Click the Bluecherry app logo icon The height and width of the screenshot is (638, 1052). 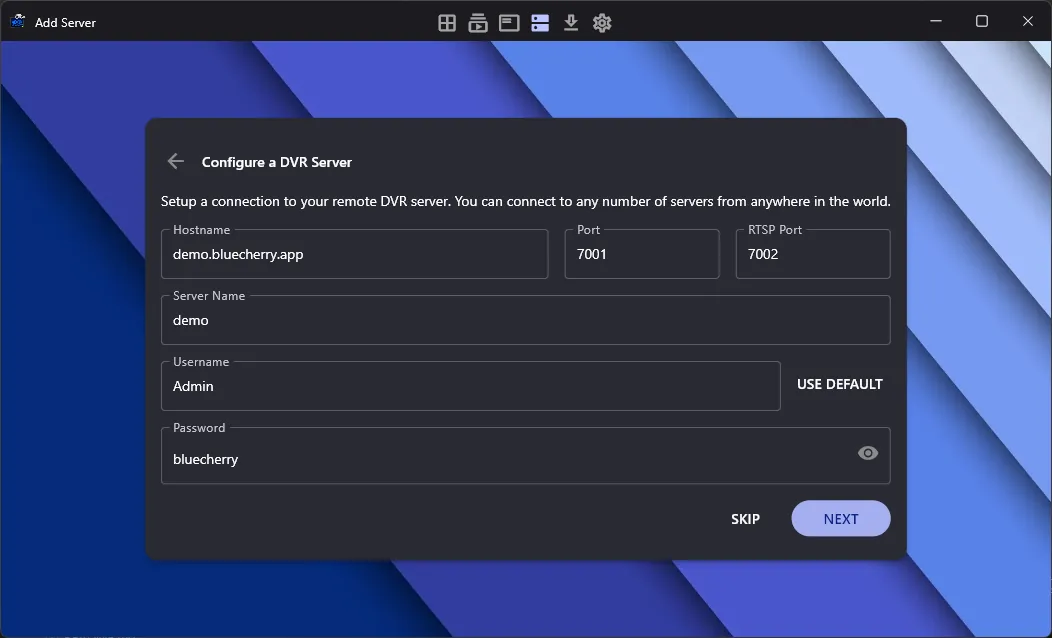17,21
